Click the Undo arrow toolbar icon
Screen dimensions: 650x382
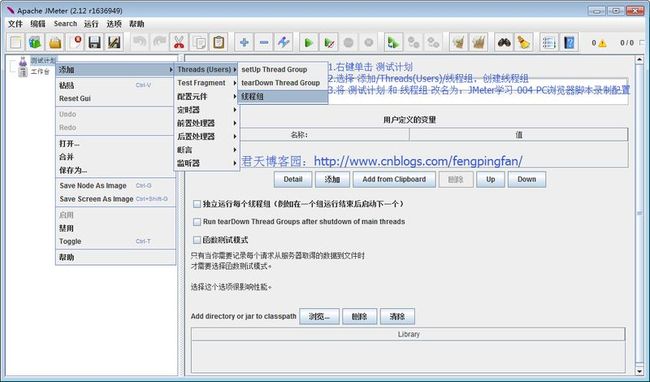click(140, 42)
